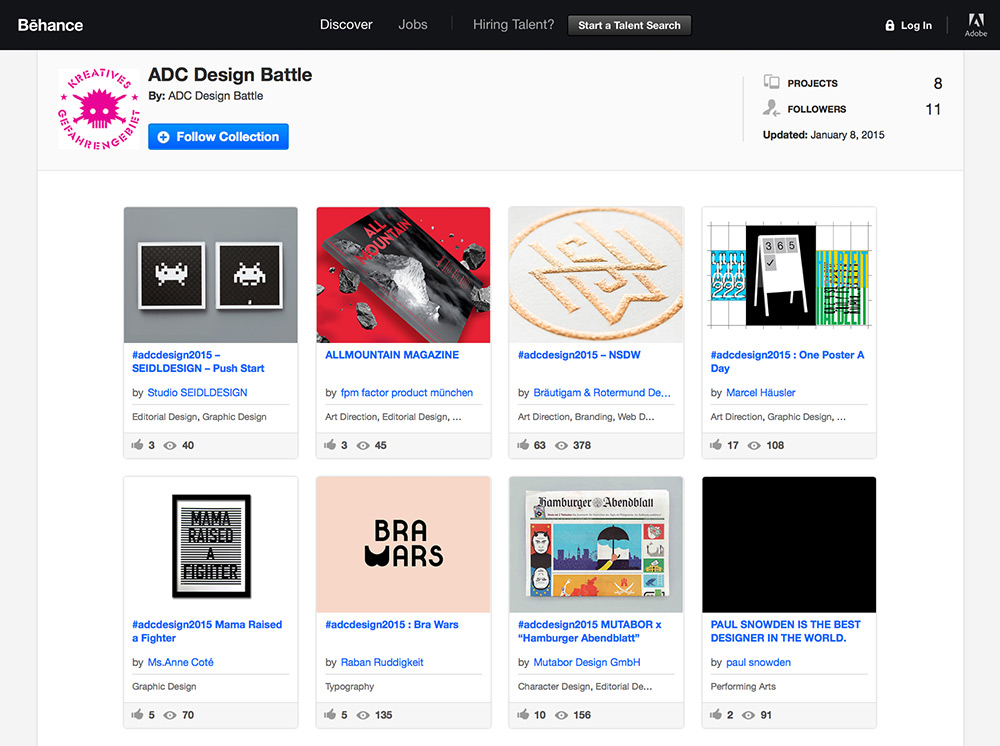Open '#adcdesign2015 – SEIDLDESIGN – Push Start' title
Viewport: 1000px width, 746px height.
click(198, 362)
